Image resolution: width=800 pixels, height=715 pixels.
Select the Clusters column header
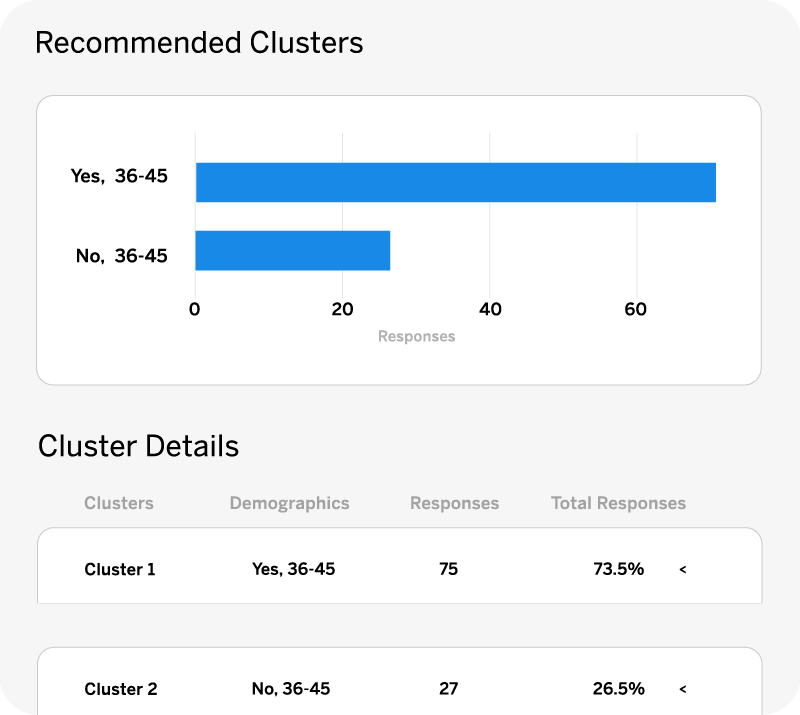(x=119, y=503)
